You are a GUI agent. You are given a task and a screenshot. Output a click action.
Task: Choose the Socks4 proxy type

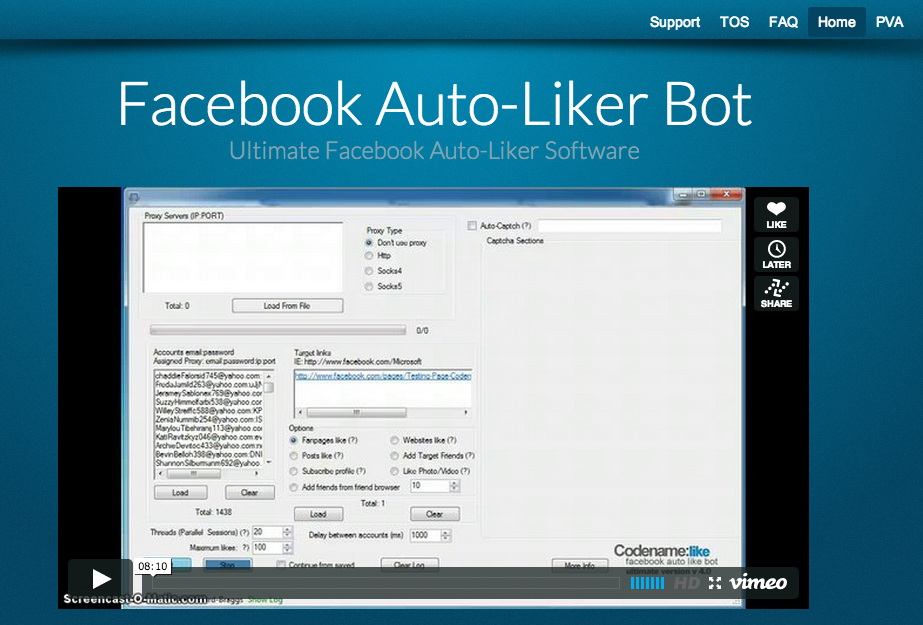[x=369, y=271]
